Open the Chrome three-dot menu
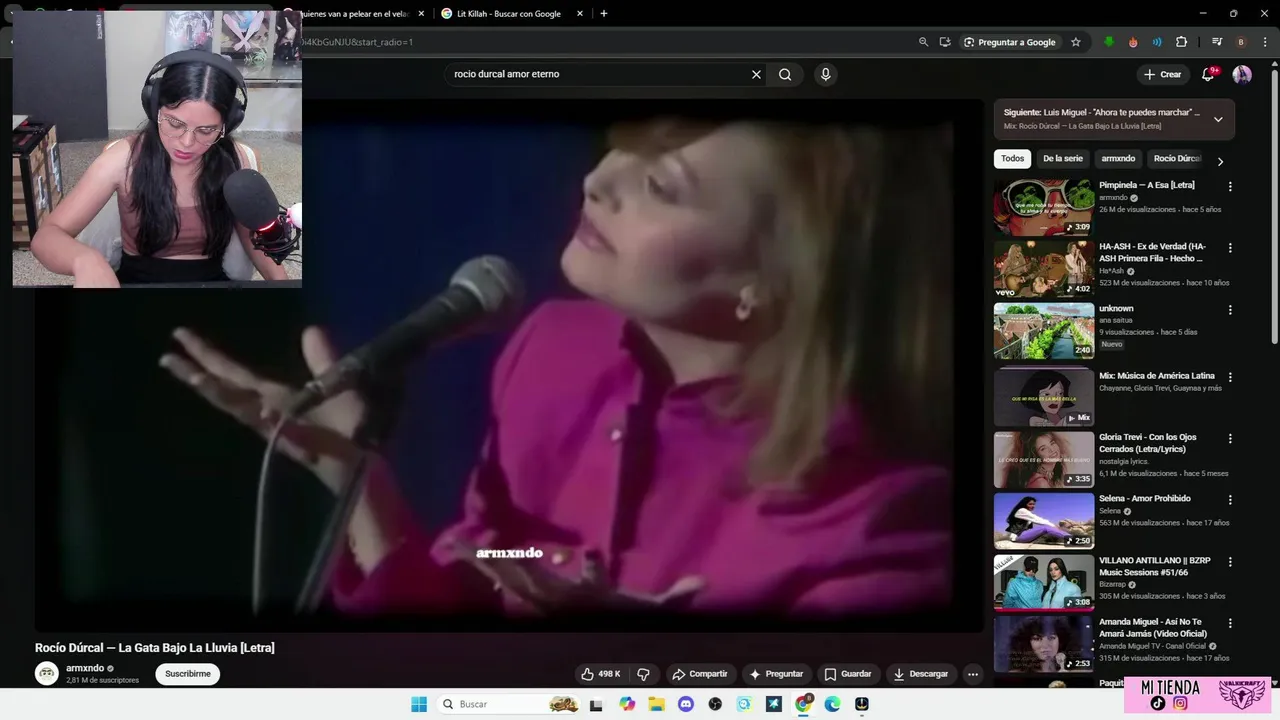The image size is (1280, 720). tap(1264, 42)
